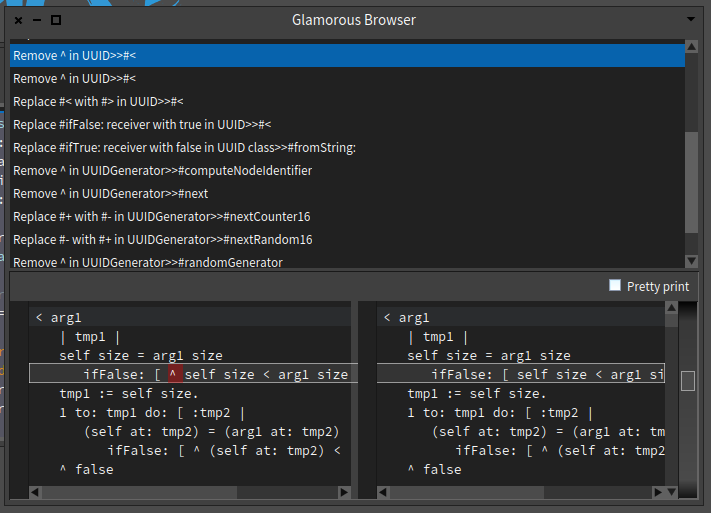Click the left scroll arrow of left code pane

35,492
